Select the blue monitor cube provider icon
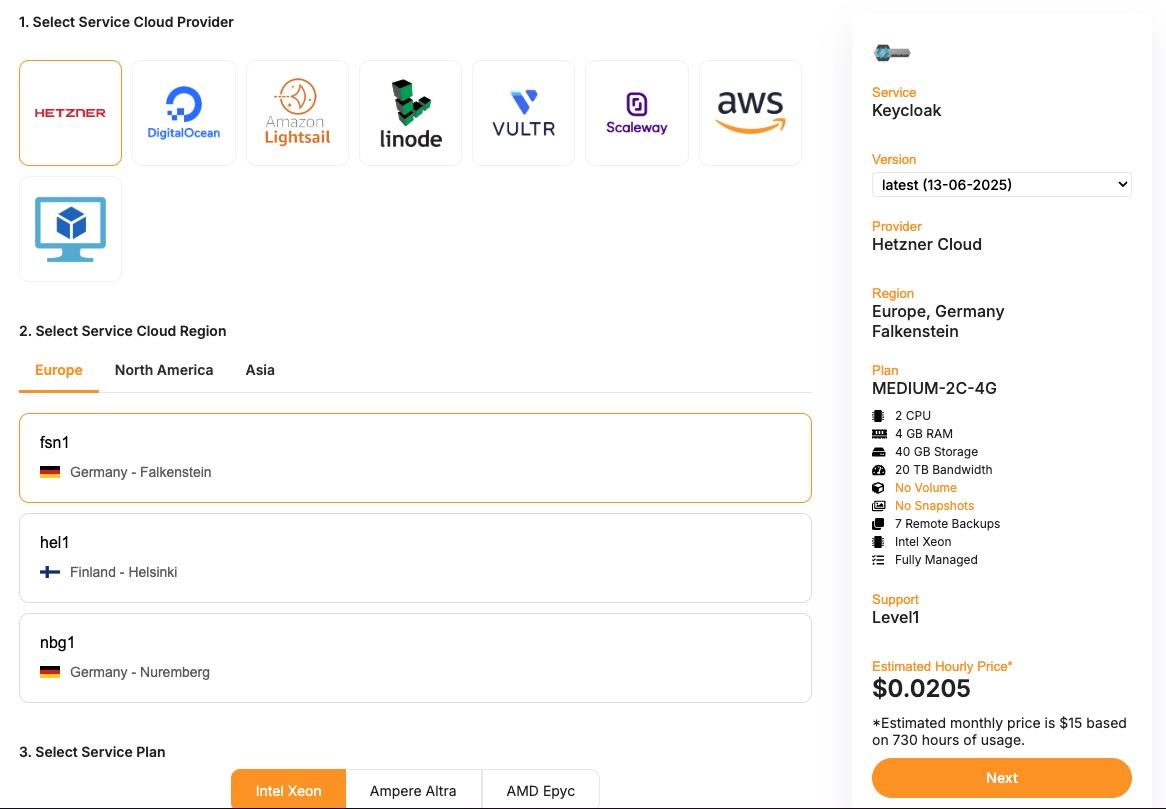Screen dimensions: 1166x809 pyautogui.click(x=70, y=229)
